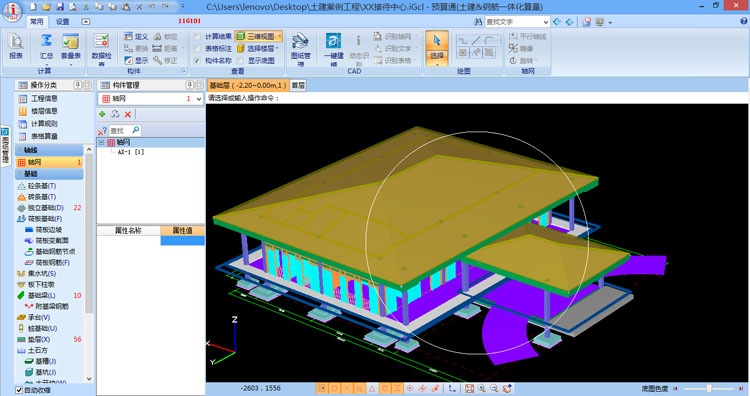The width and height of the screenshot is (750, 396).
Task: Click the green plus add component icon
Action: (x=102, y=114)
